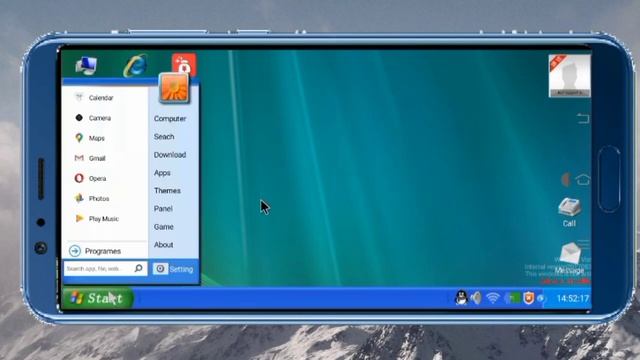Click the magnifier search icon

point(138,268)
